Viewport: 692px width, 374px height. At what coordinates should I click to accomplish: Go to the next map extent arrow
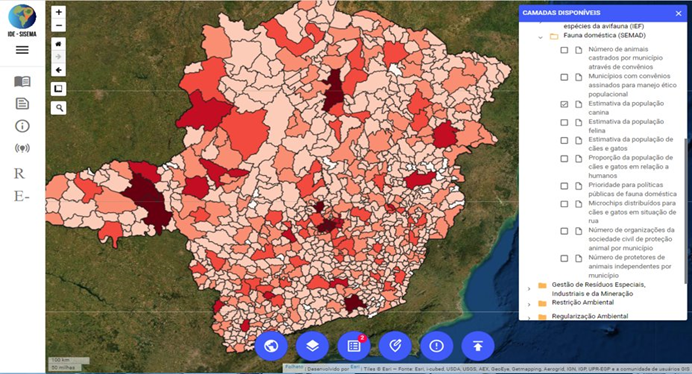pyautogui.click(x=58, y=57)
